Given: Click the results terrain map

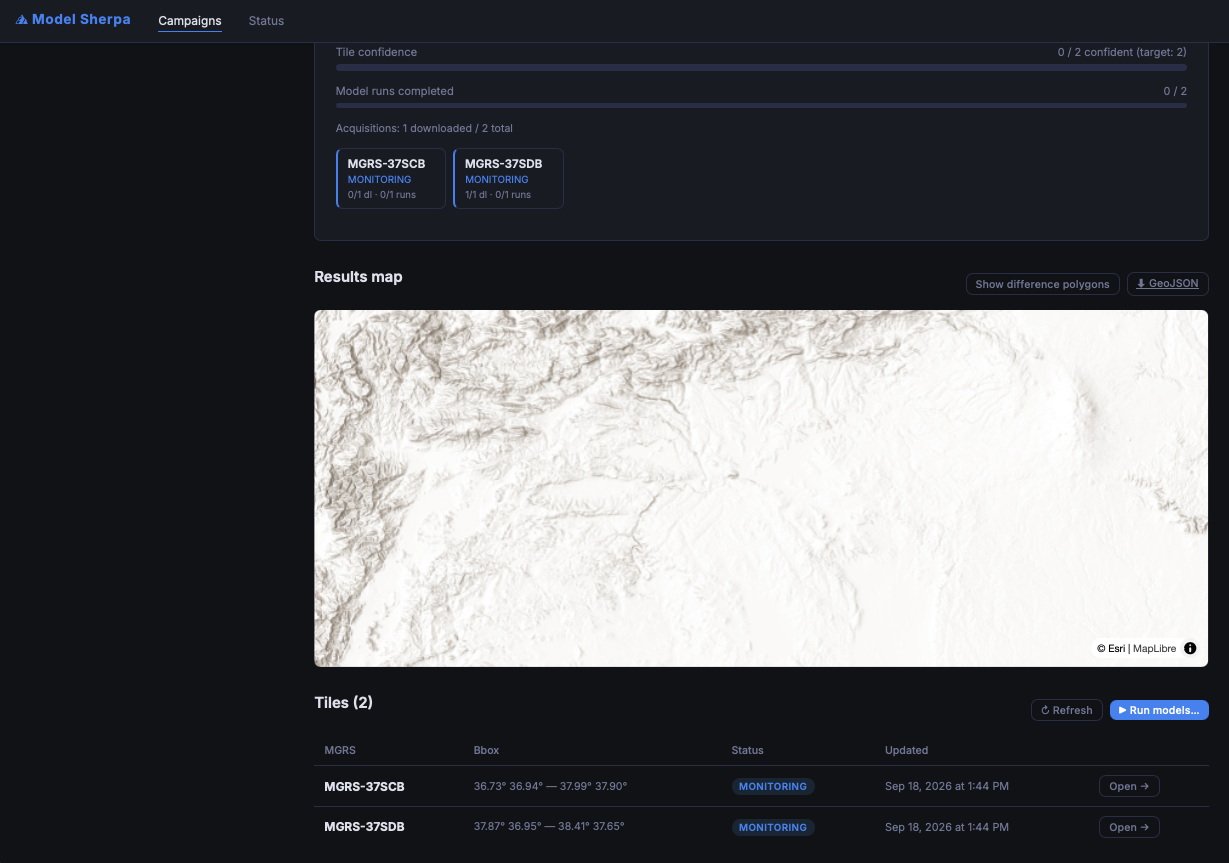Looking at the screenshot, I should 761,488.
